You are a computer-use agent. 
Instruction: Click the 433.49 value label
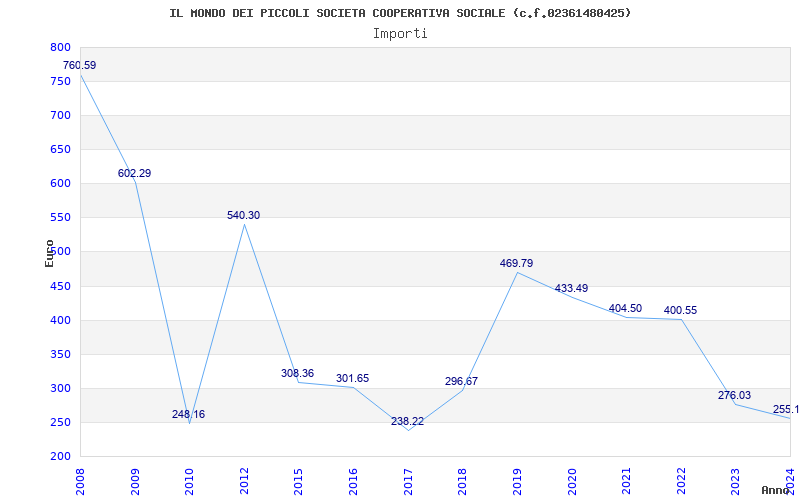pos(571,288)
